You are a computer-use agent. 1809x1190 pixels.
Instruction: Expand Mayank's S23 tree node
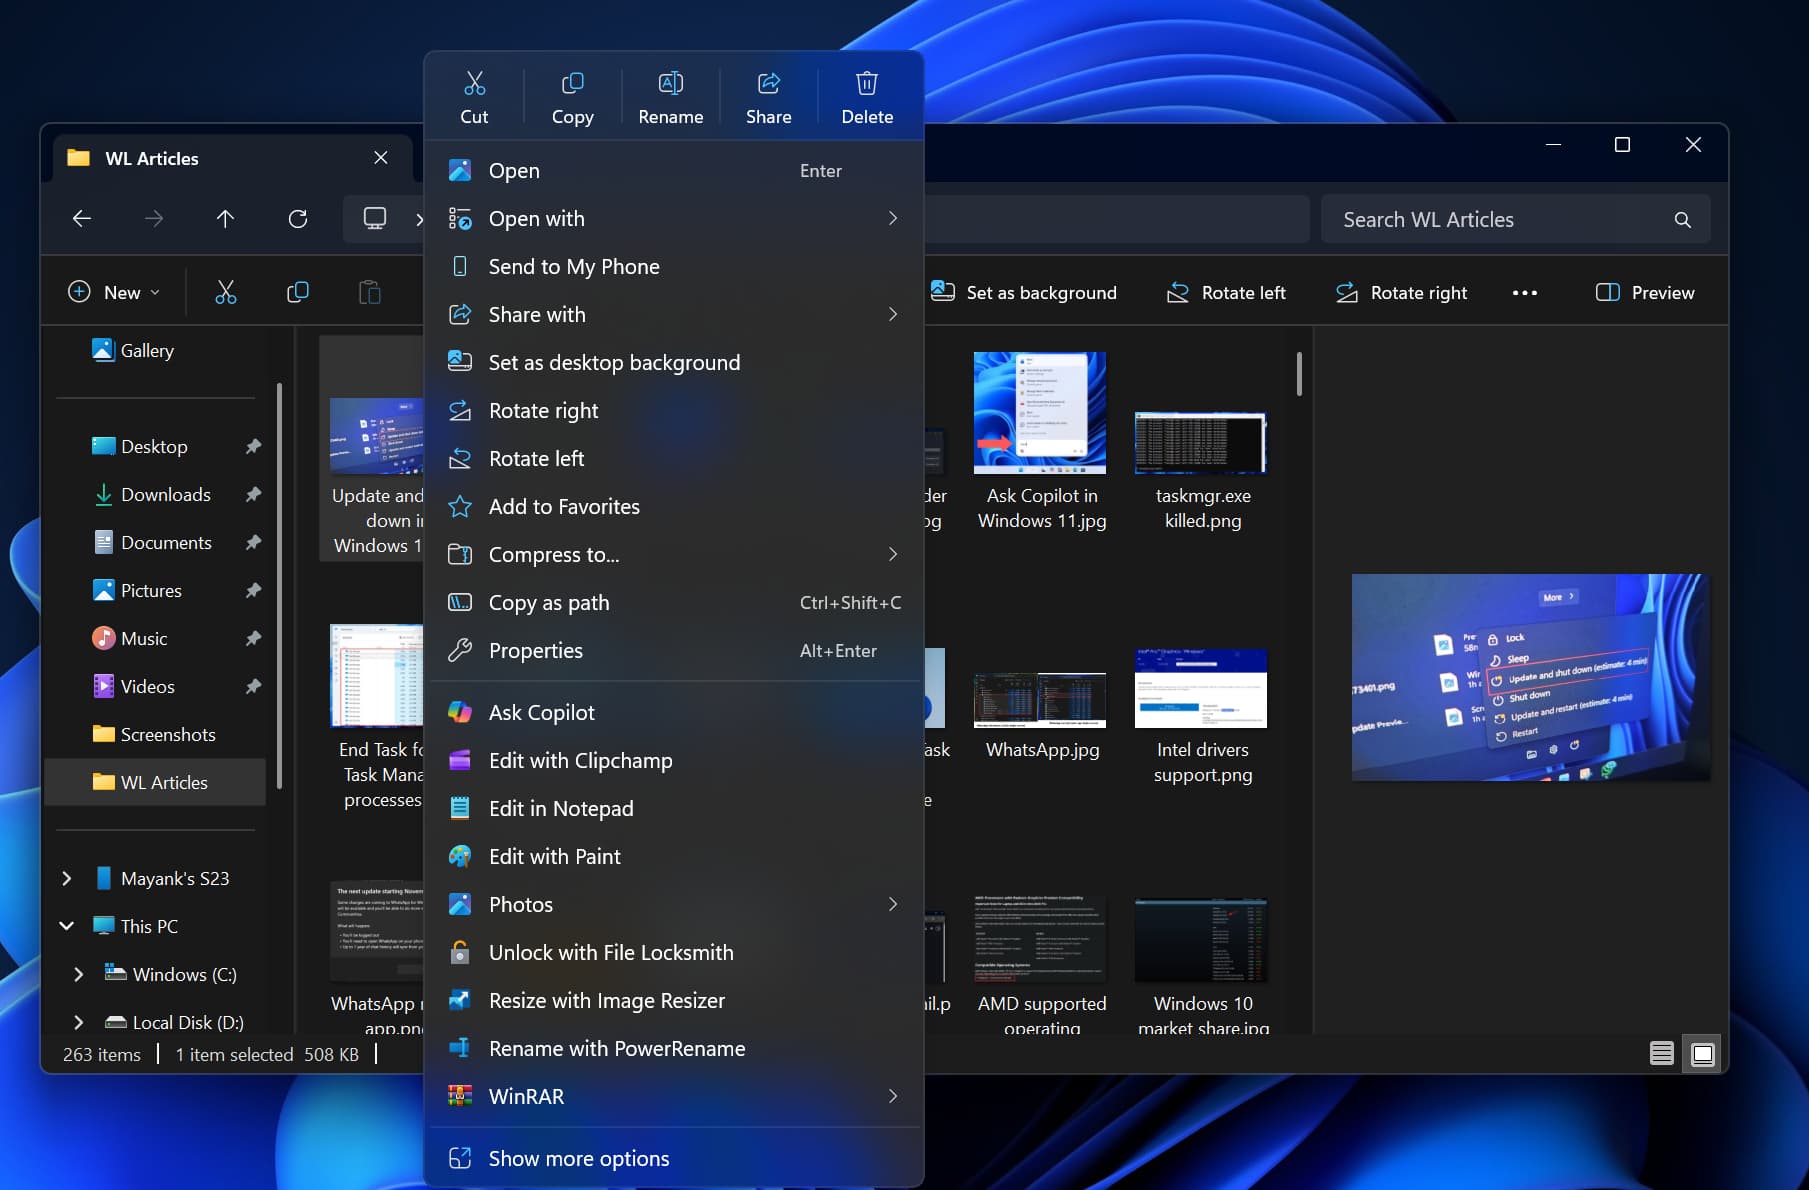(x=67, y=878)
